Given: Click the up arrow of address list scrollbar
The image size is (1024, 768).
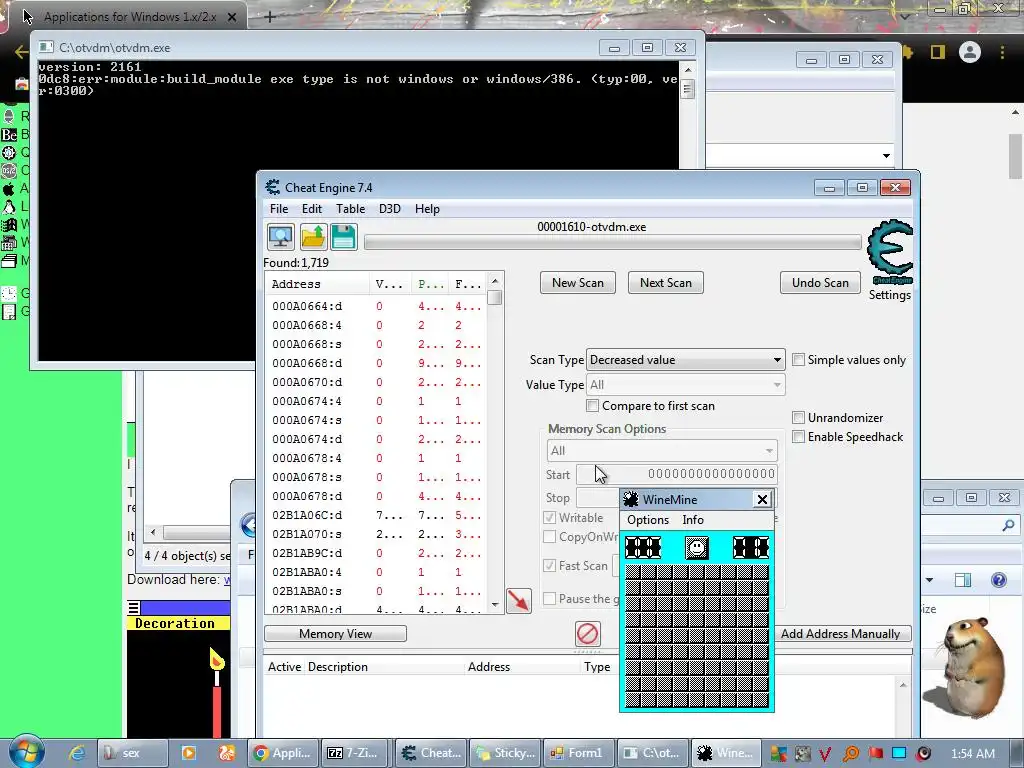Looking at the screenshot, I should point(495,281).
